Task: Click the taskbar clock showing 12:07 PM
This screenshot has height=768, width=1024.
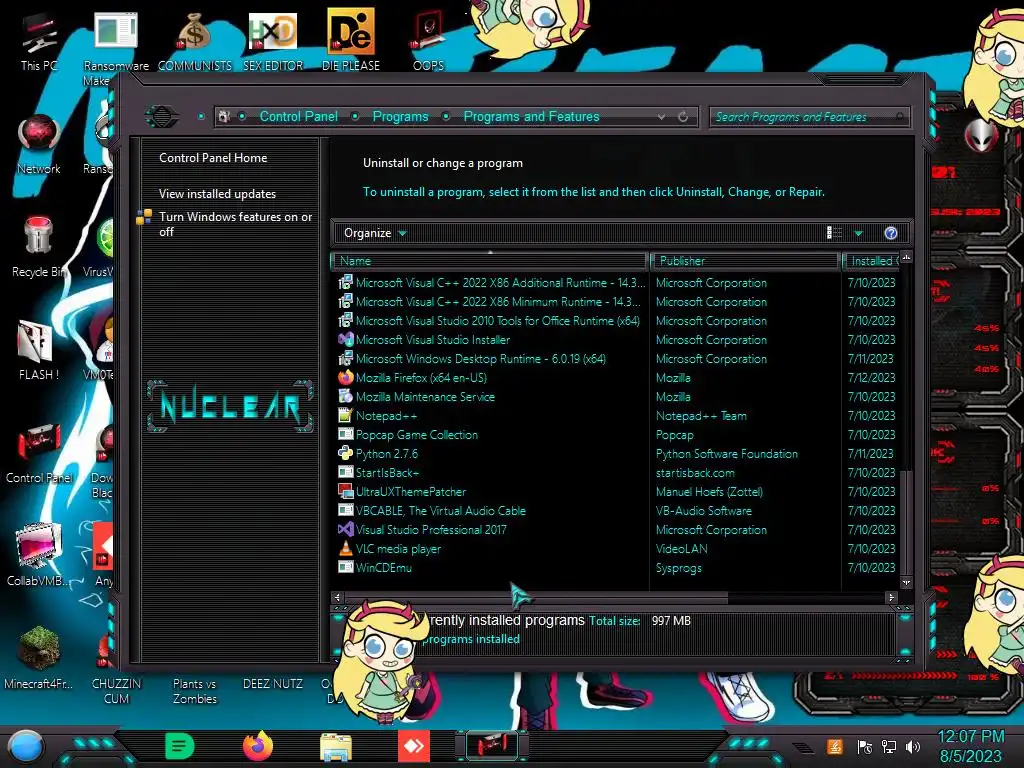Action: 971,746
